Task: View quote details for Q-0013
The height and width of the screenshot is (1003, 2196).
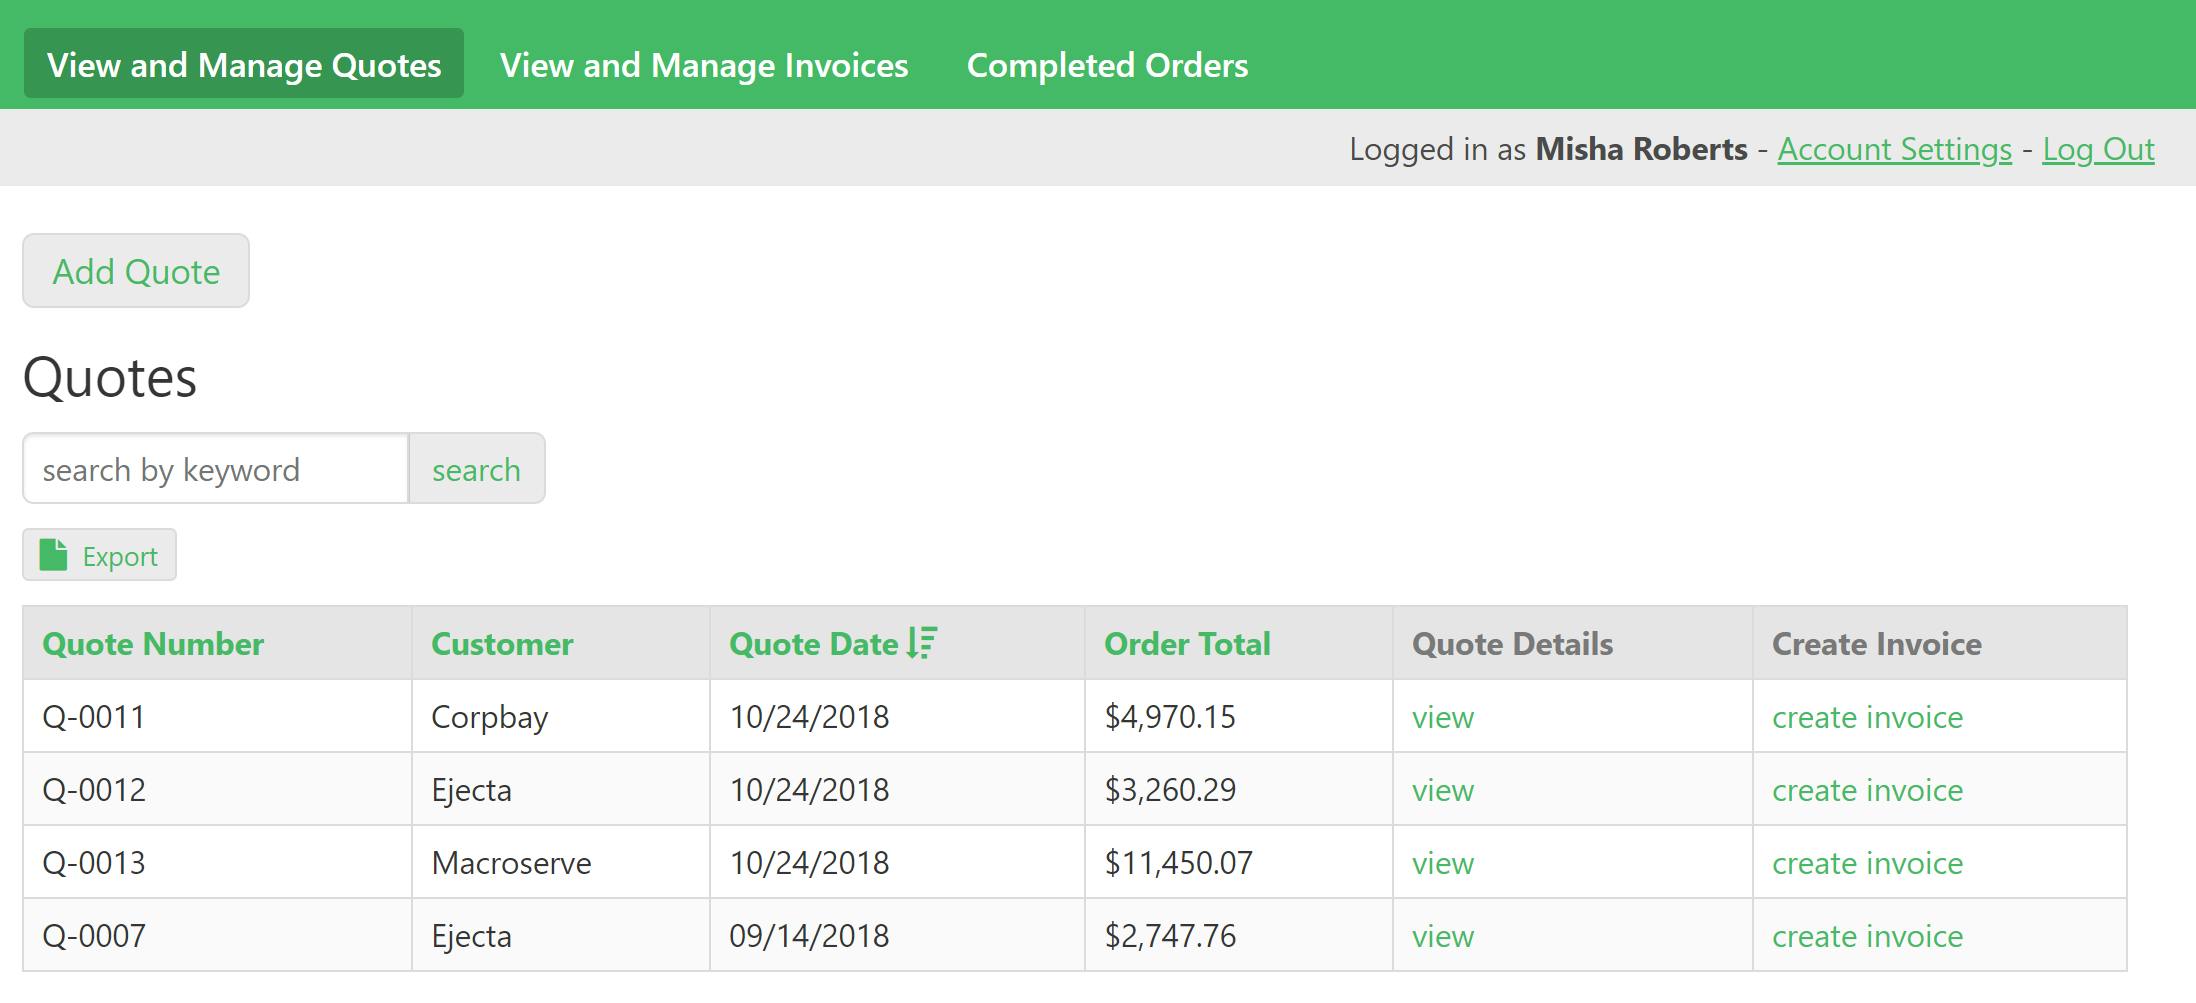Action: (1443, 863)
